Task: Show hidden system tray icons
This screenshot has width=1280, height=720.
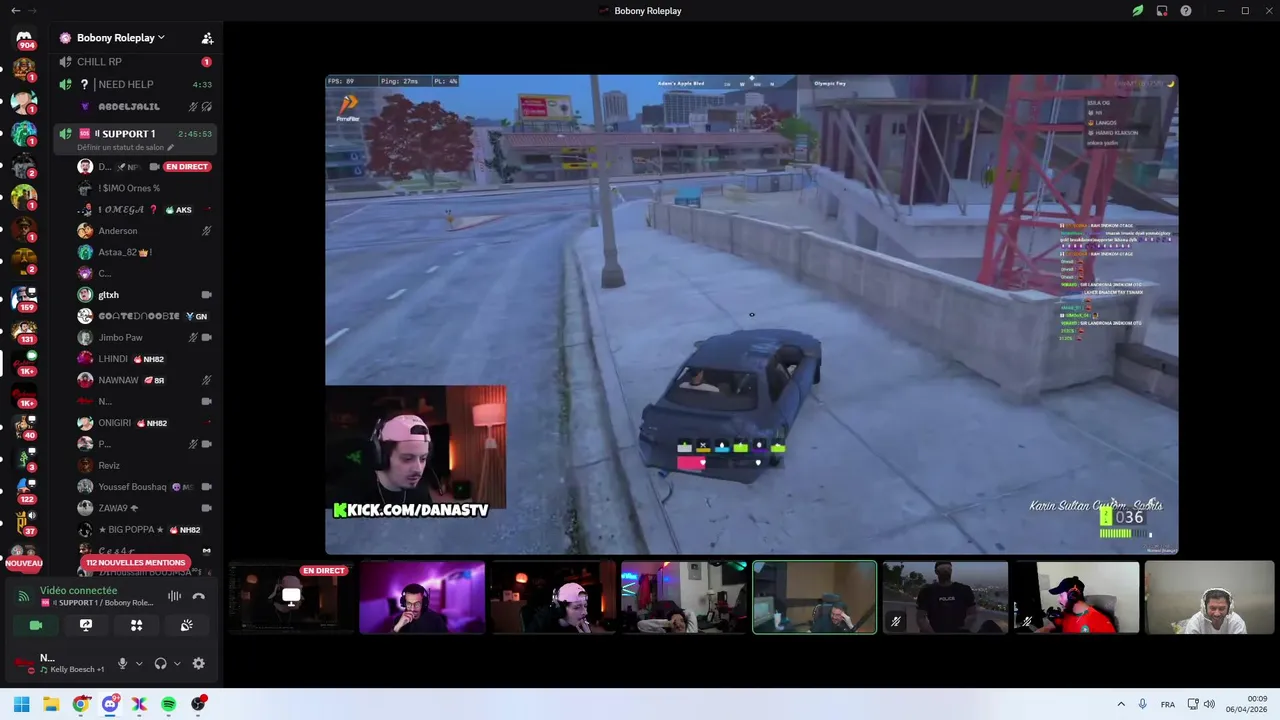Action: pyautogui.click(x=1121, y=704)
